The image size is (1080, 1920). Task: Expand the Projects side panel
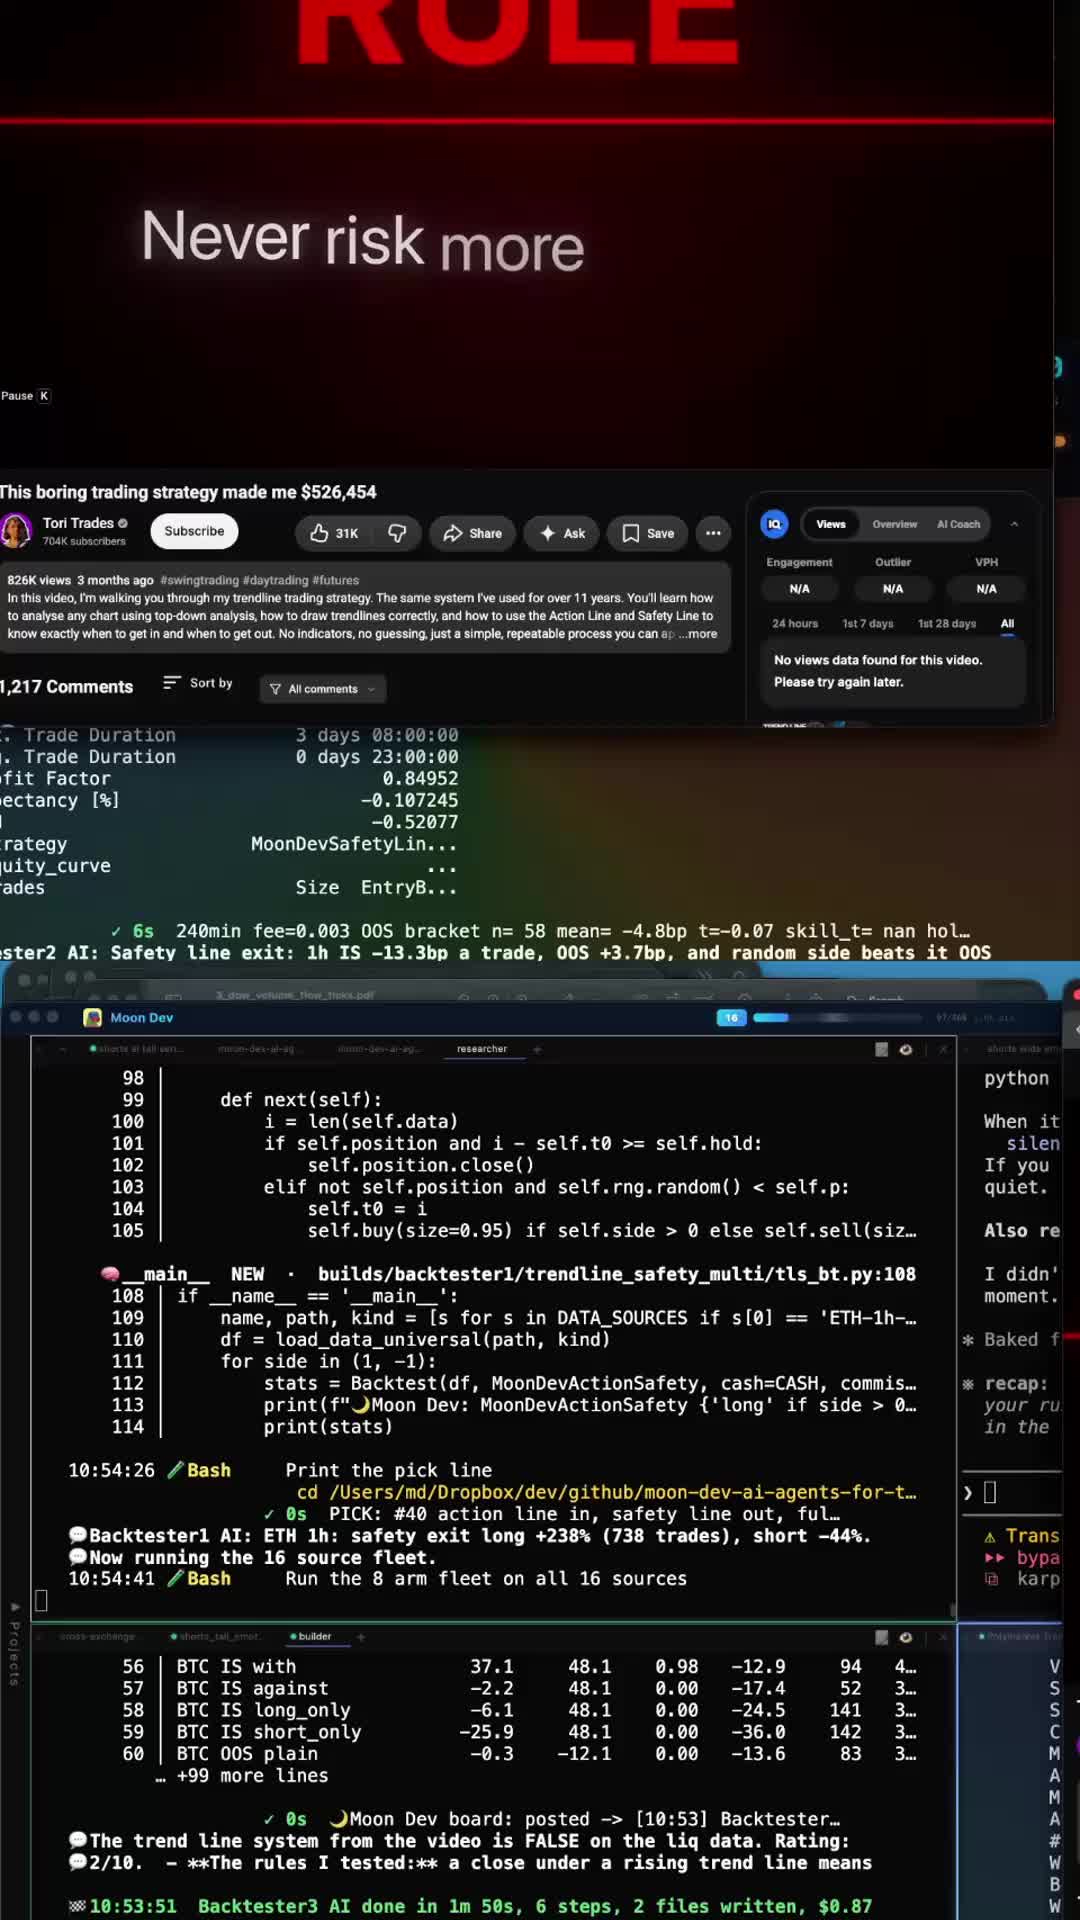tap(14, 1644)
